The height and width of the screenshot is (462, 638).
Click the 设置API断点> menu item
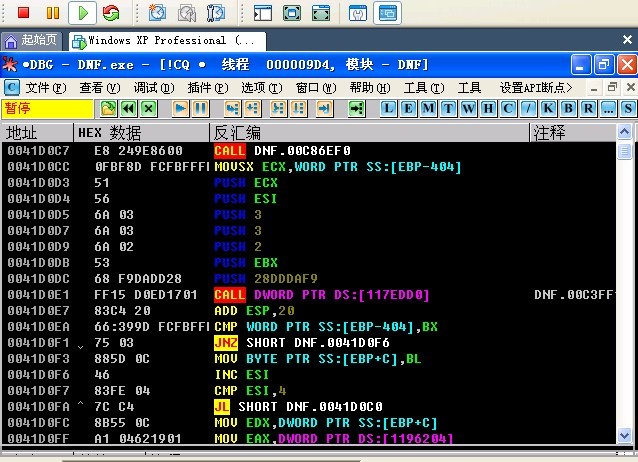tap(535, 88)
